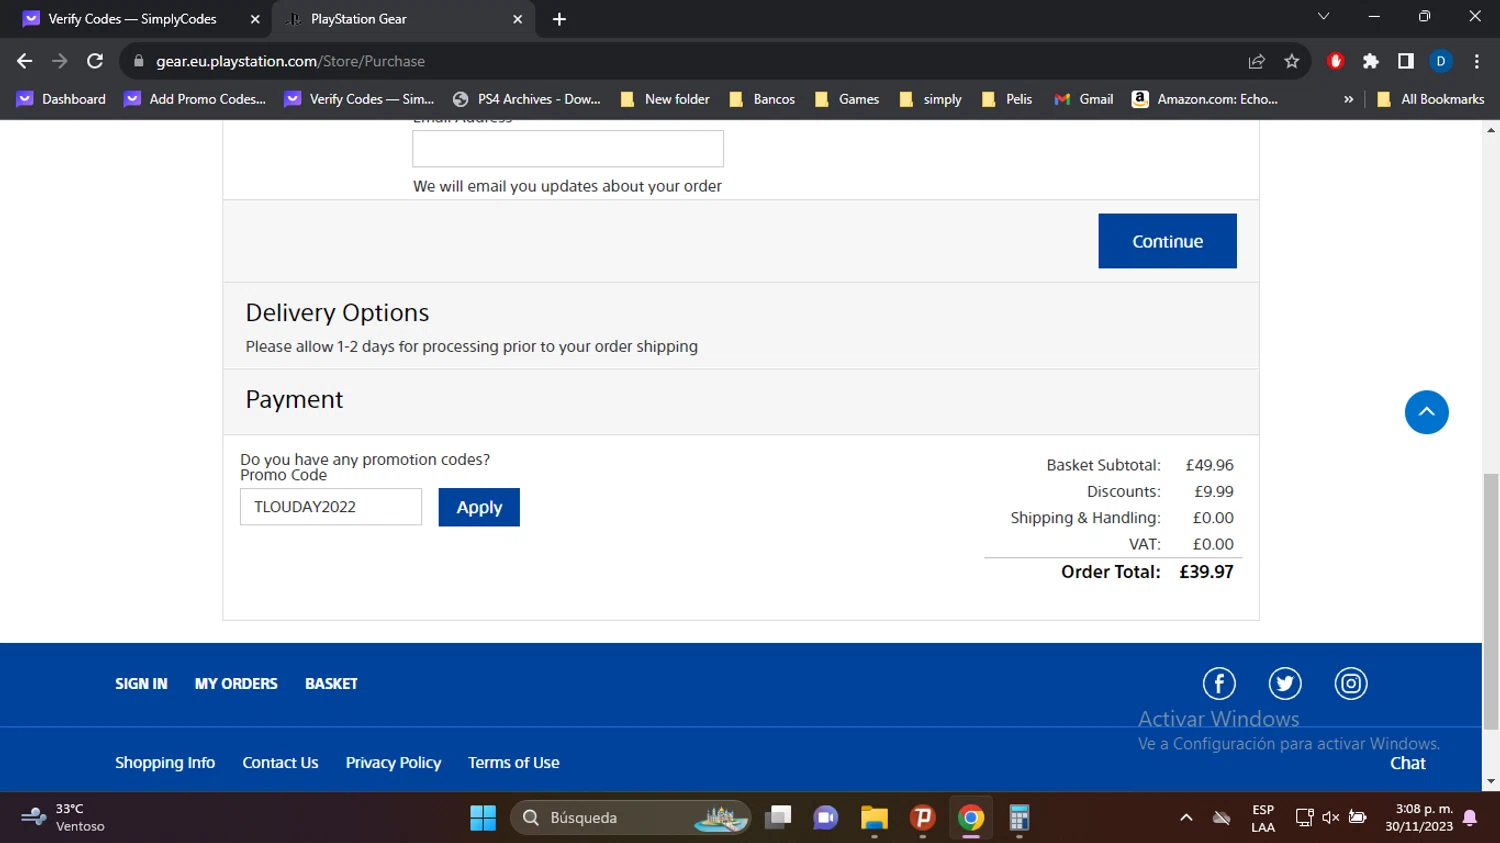The height and width of the screenshot is (843, 1500).
Task: Go to MY ORDERS
Action: [x=236, y=684]
